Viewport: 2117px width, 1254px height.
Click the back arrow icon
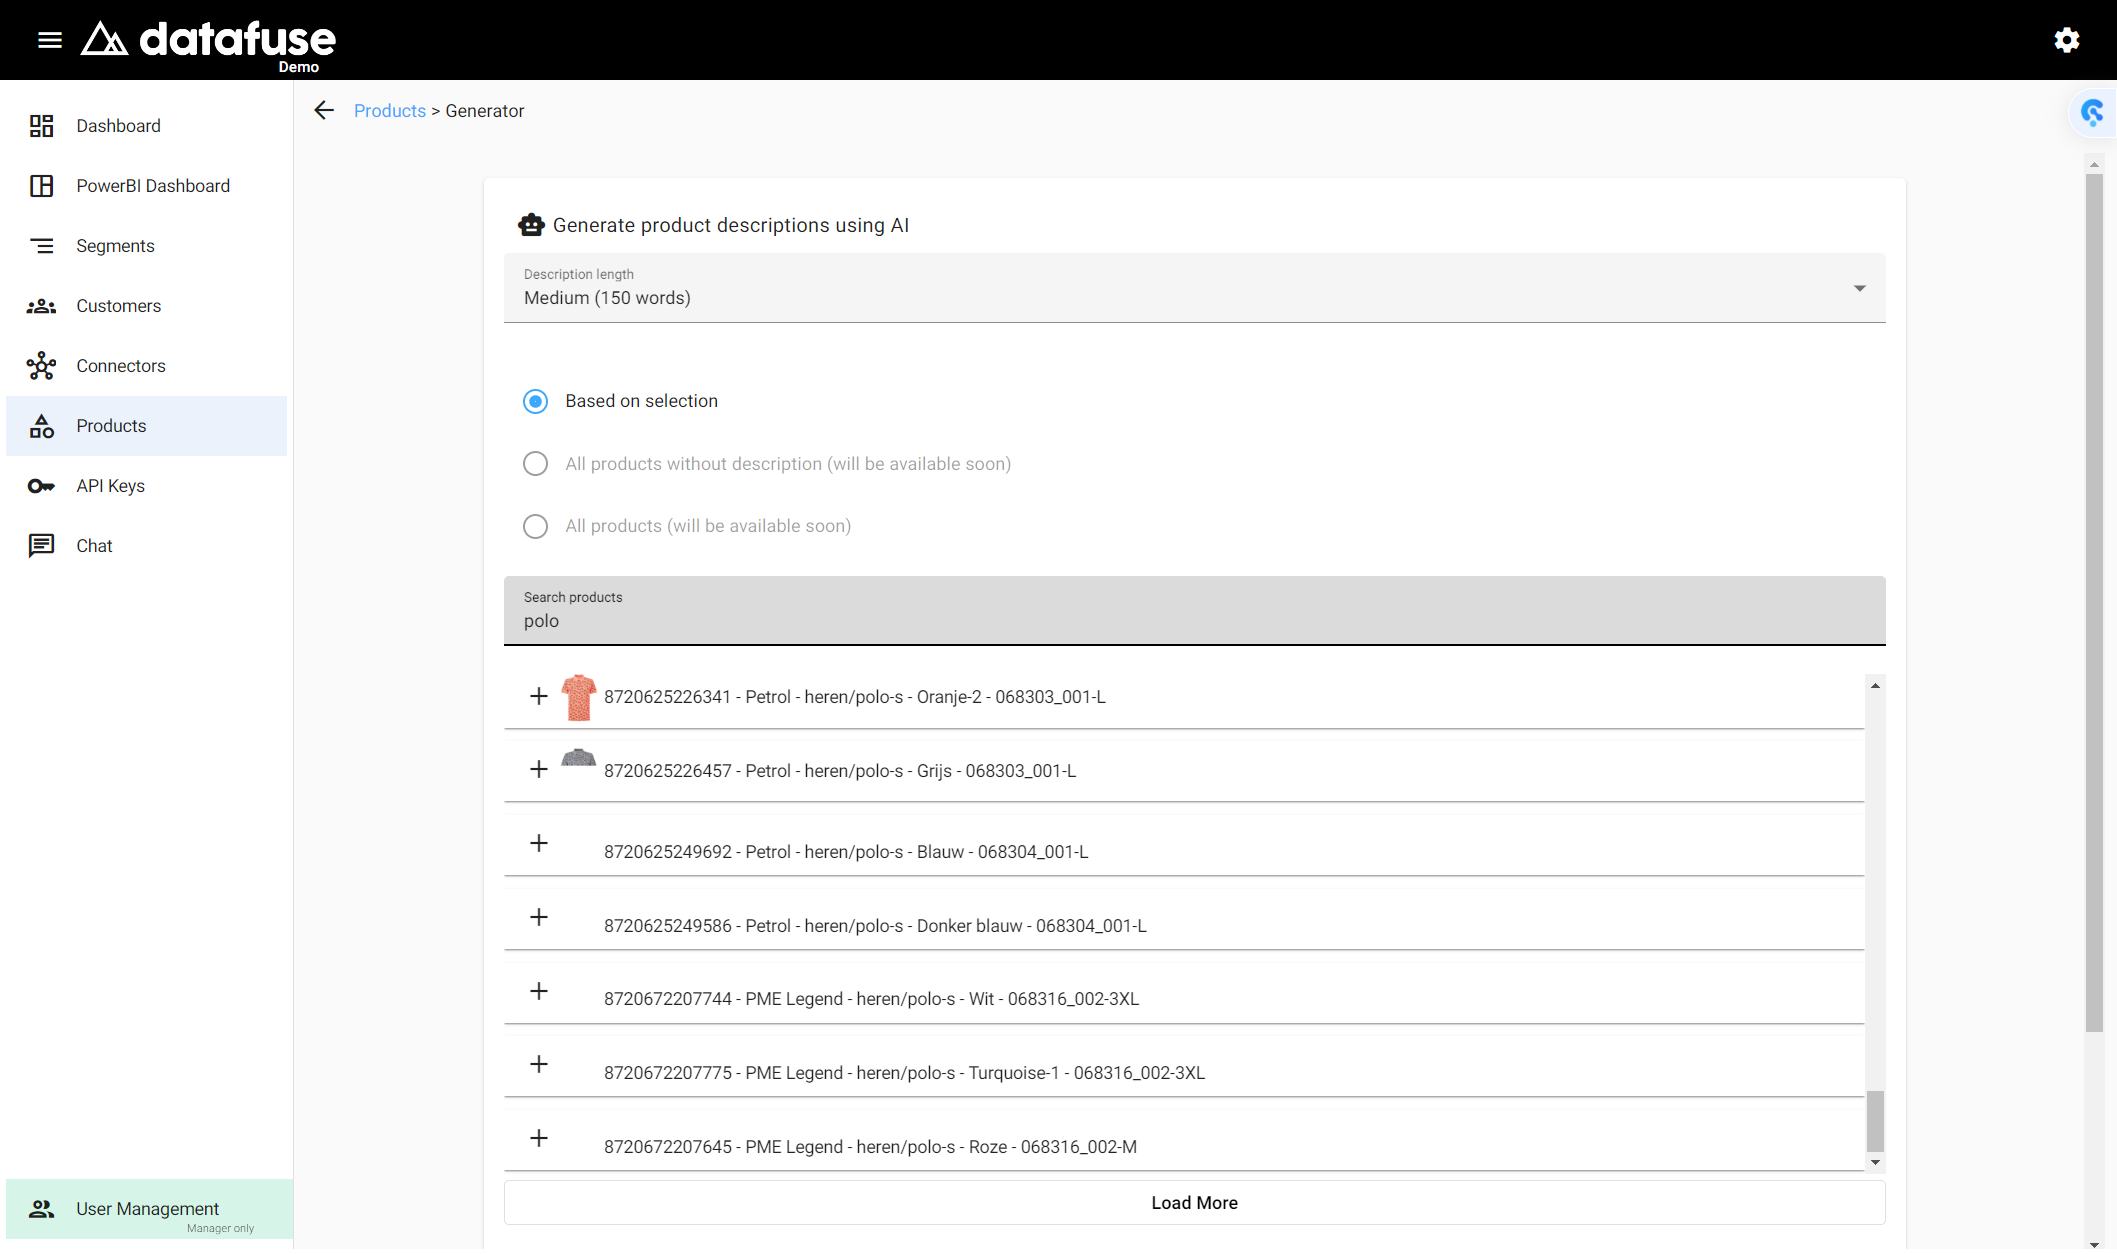pos(324,111)
